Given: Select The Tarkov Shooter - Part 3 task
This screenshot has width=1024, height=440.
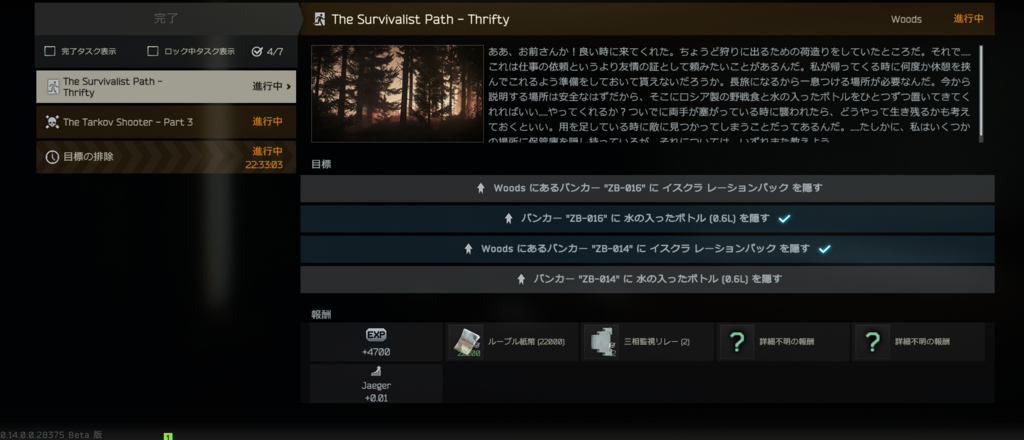Looking at the screenshot, I should click(166, 122).
